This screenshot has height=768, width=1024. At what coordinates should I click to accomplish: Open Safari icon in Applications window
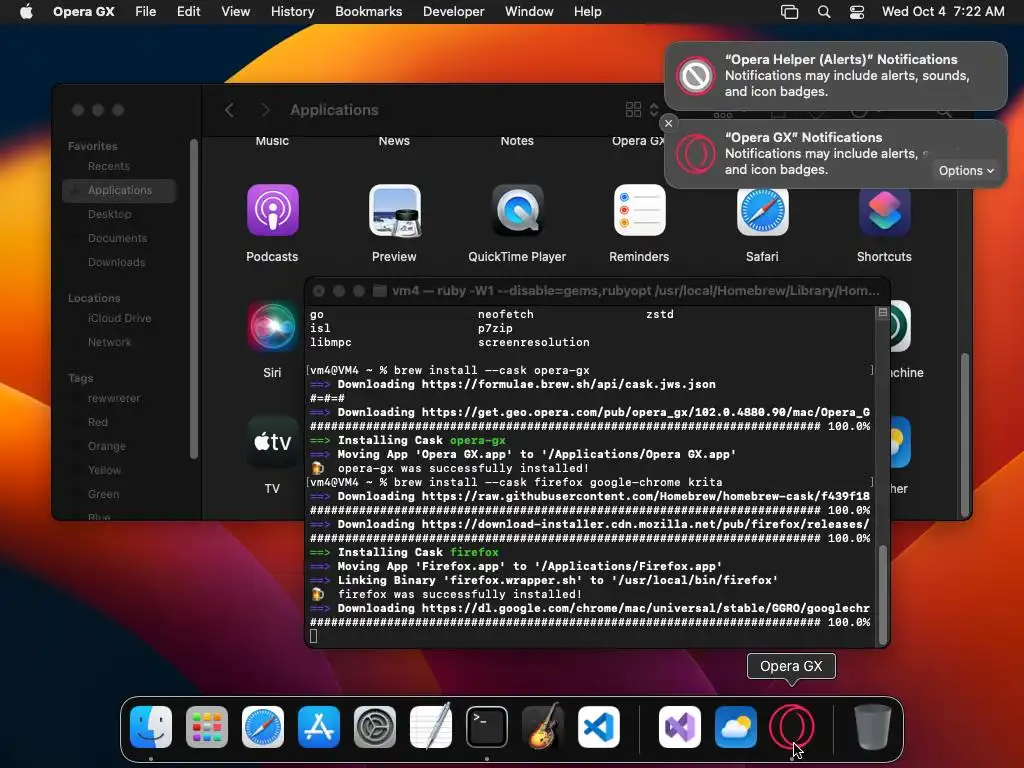point(762,212)
